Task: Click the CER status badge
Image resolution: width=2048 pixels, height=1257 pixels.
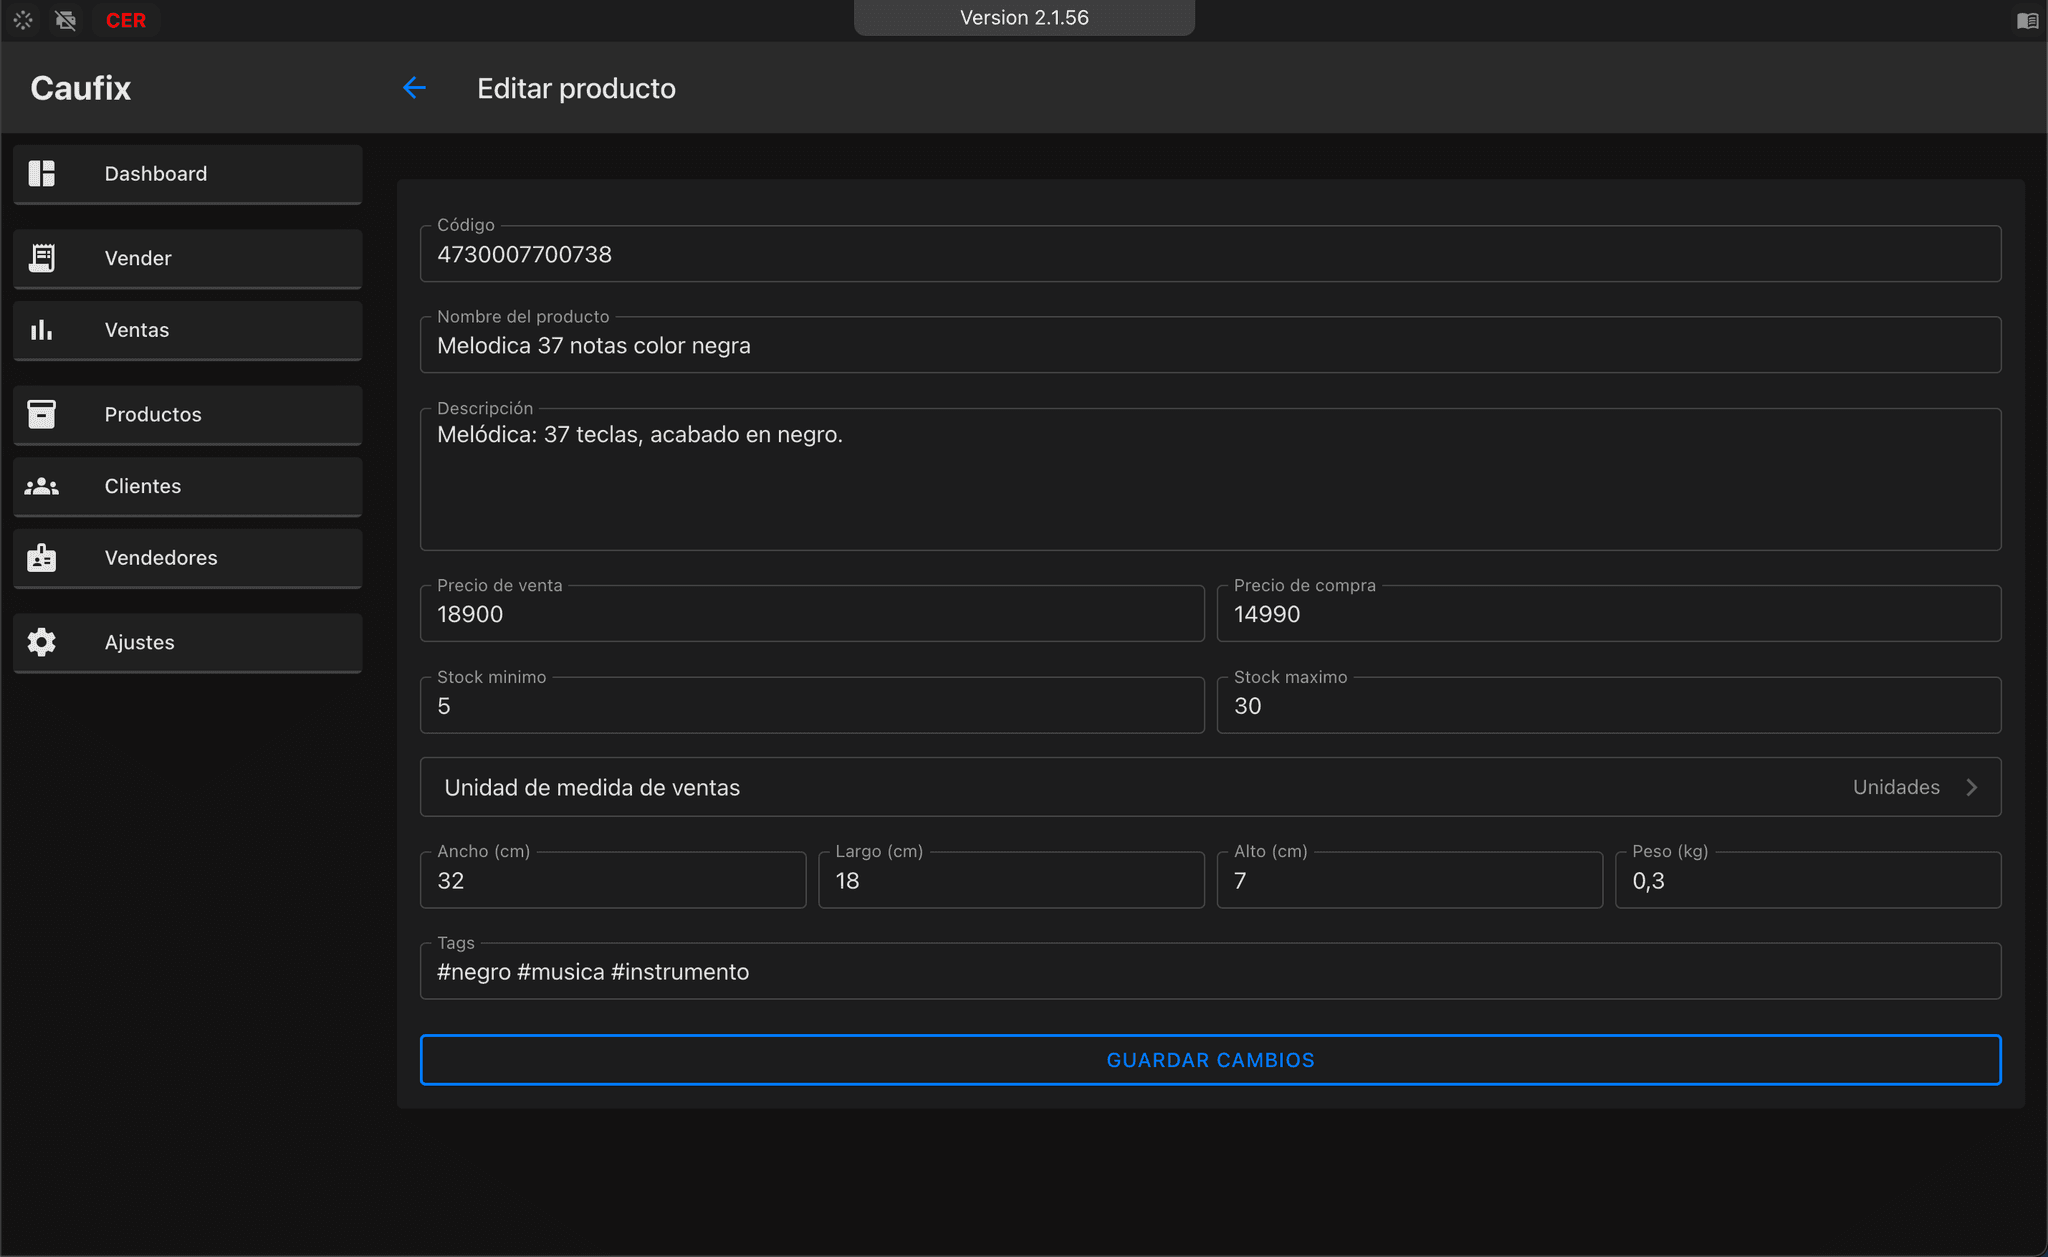Action: [x=126, y=19]
